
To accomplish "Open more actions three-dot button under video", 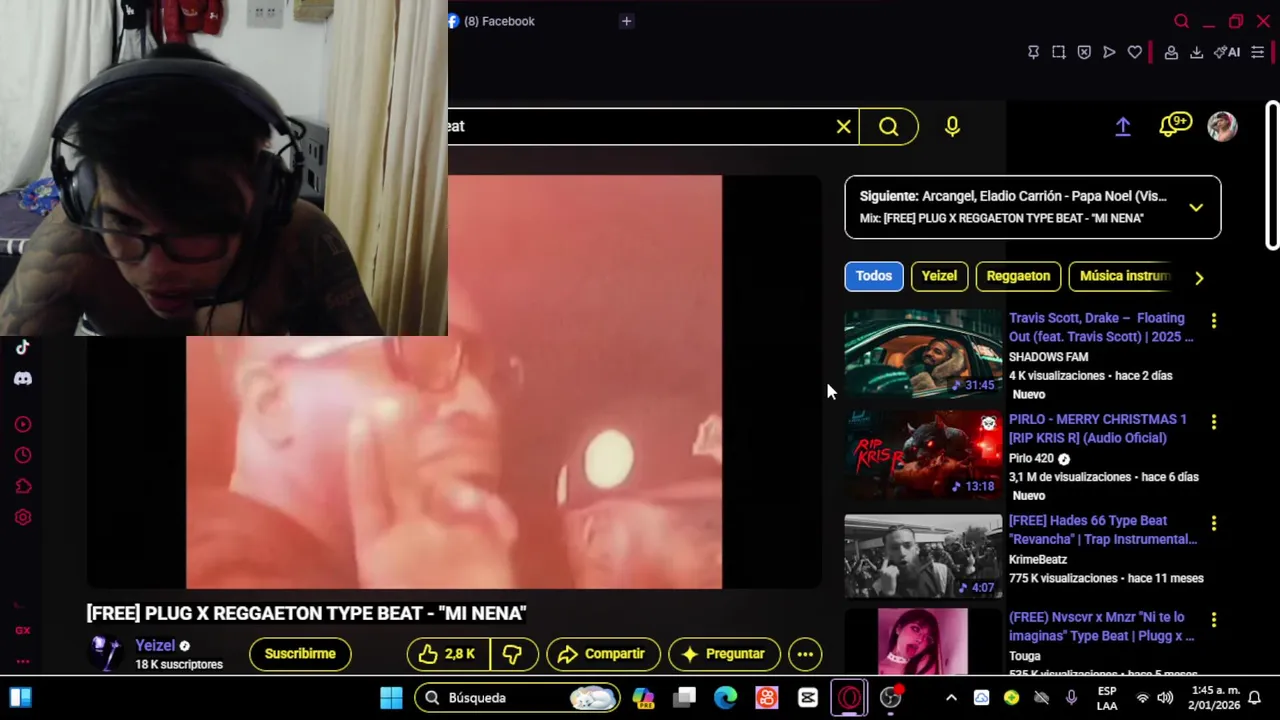I will [805, 654].
